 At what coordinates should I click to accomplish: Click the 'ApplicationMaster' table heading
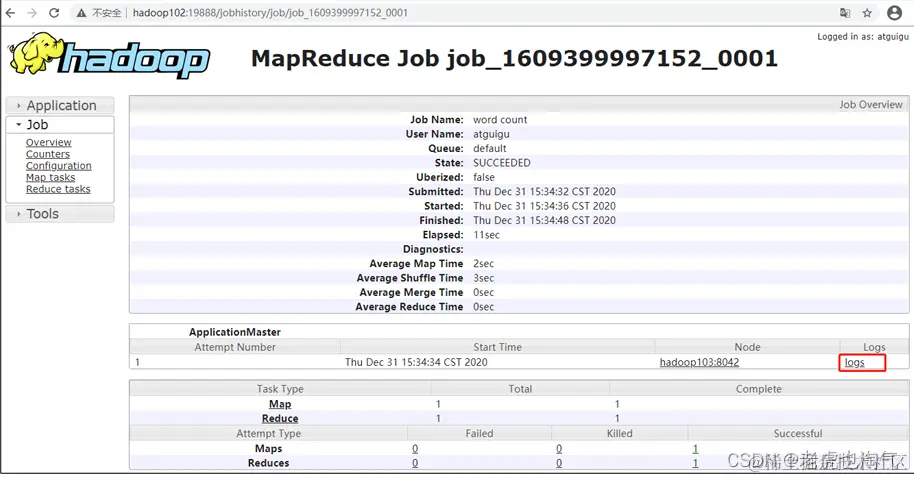235,332
